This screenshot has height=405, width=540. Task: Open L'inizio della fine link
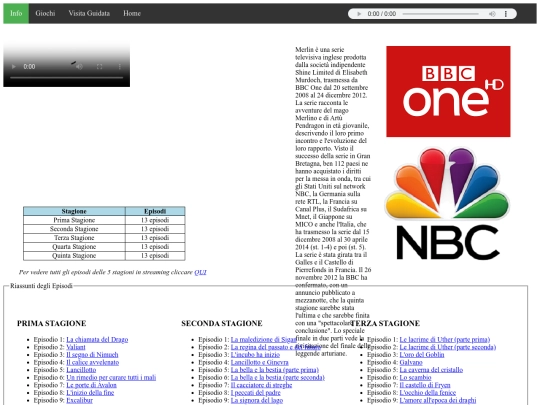[x=90, y=393]
